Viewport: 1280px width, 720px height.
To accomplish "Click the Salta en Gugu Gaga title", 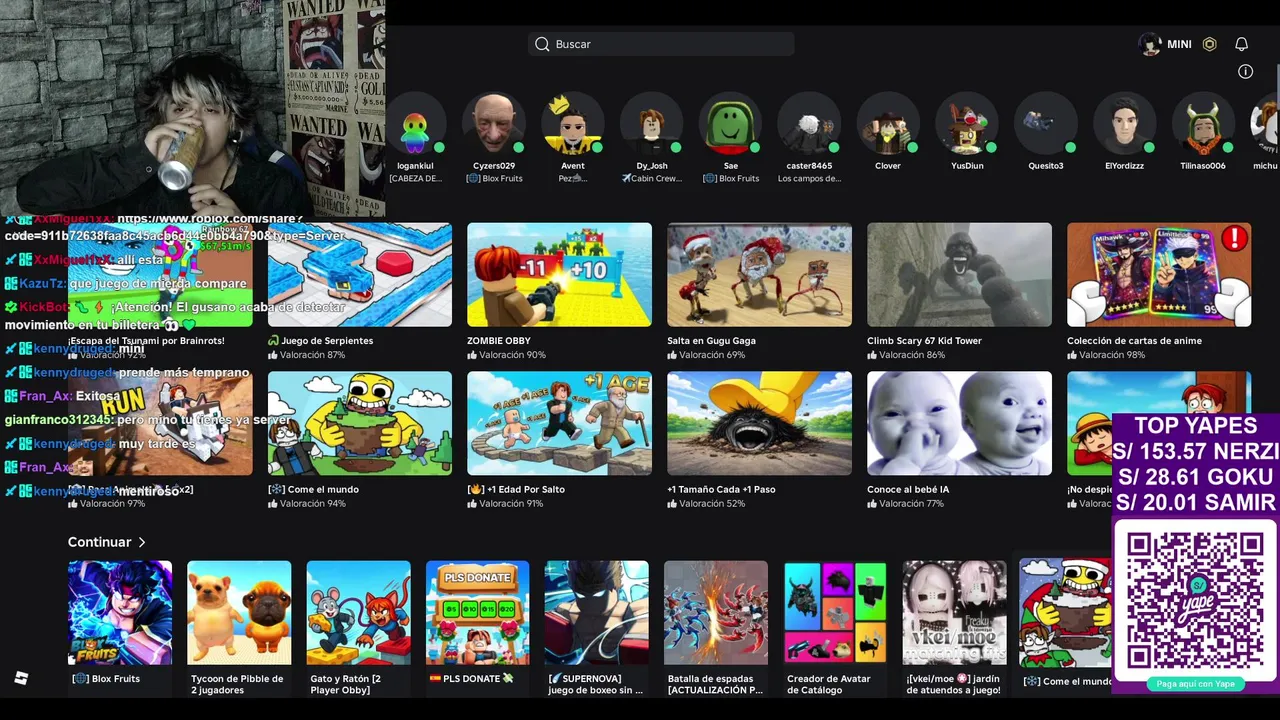I will coord(711,341).
